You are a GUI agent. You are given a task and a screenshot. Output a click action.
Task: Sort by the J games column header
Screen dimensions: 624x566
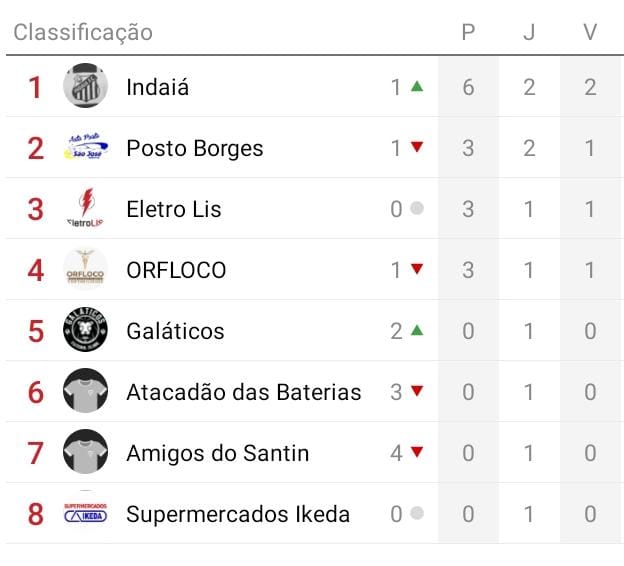coord(529,32)
